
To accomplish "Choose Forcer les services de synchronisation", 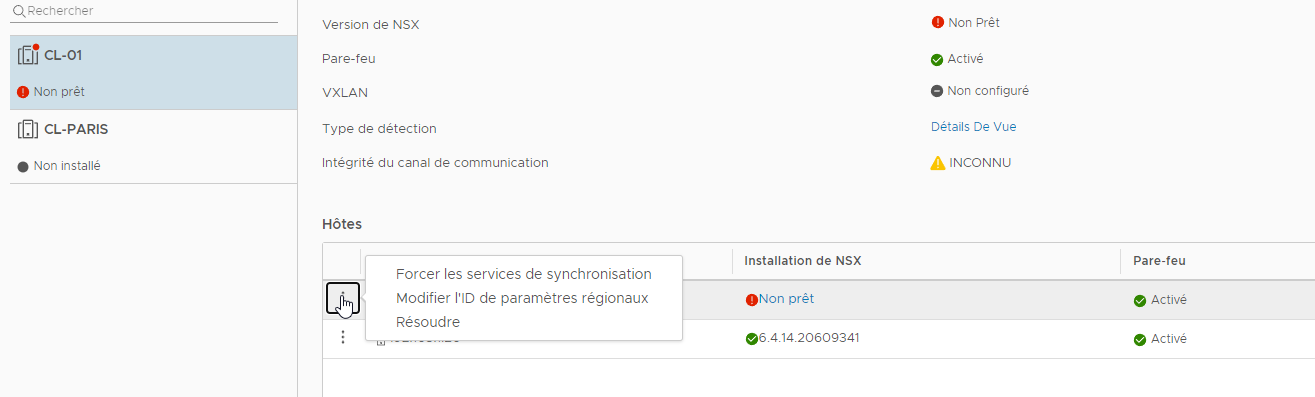I will pos(524,274).
